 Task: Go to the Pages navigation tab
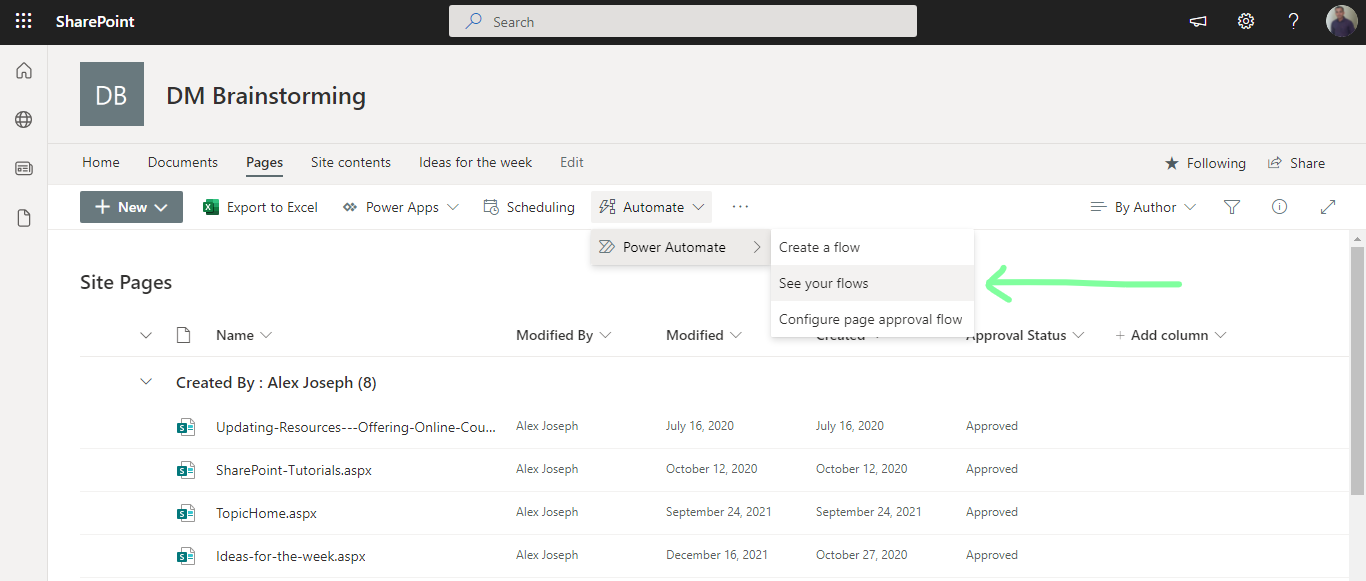[265, 162]
